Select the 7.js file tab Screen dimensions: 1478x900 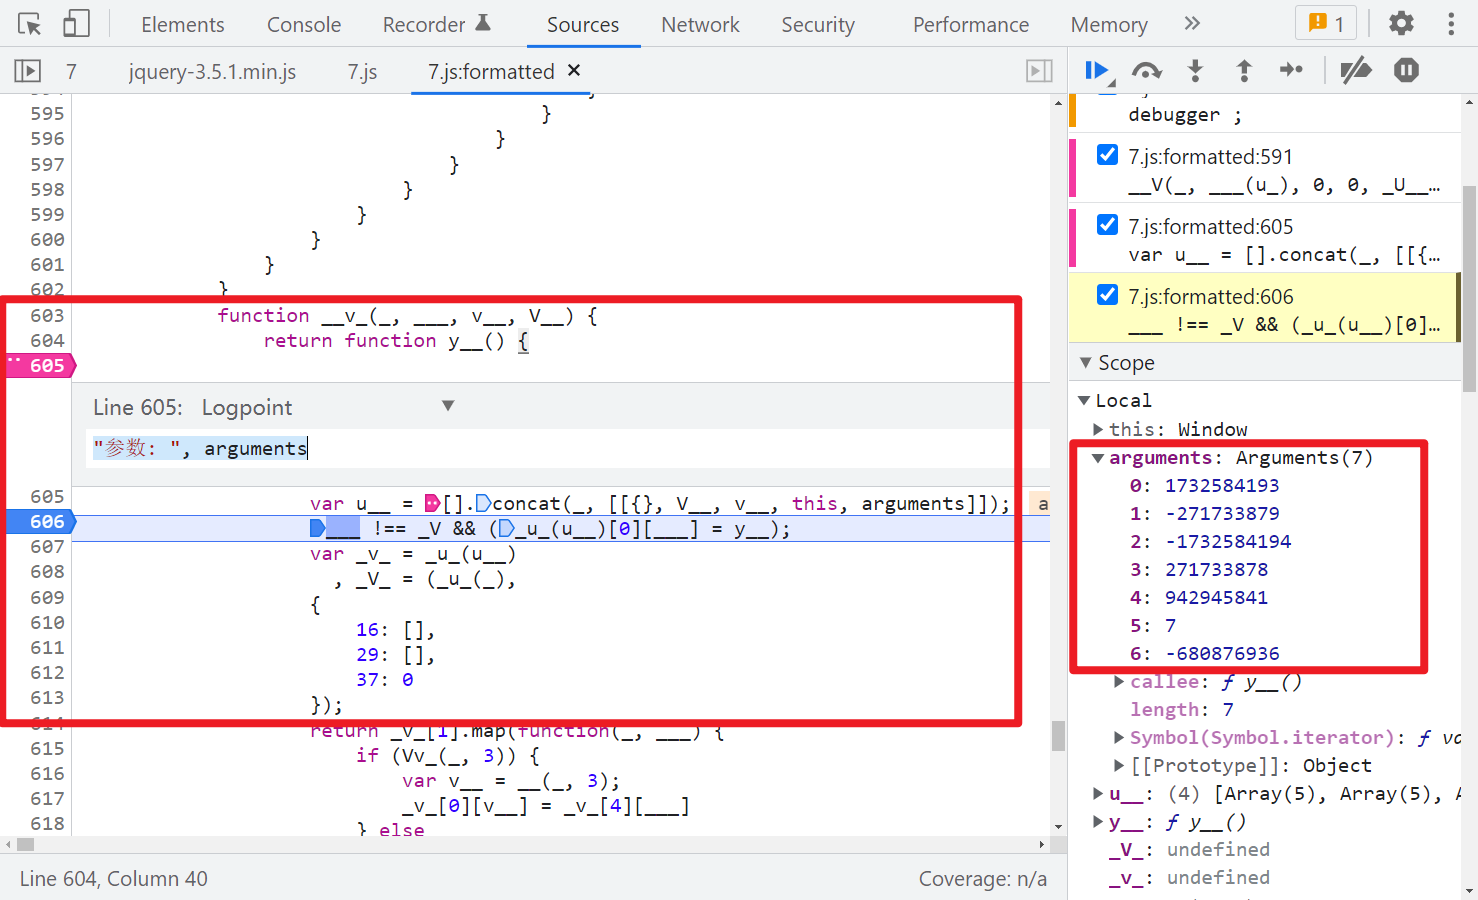point(362,72)
